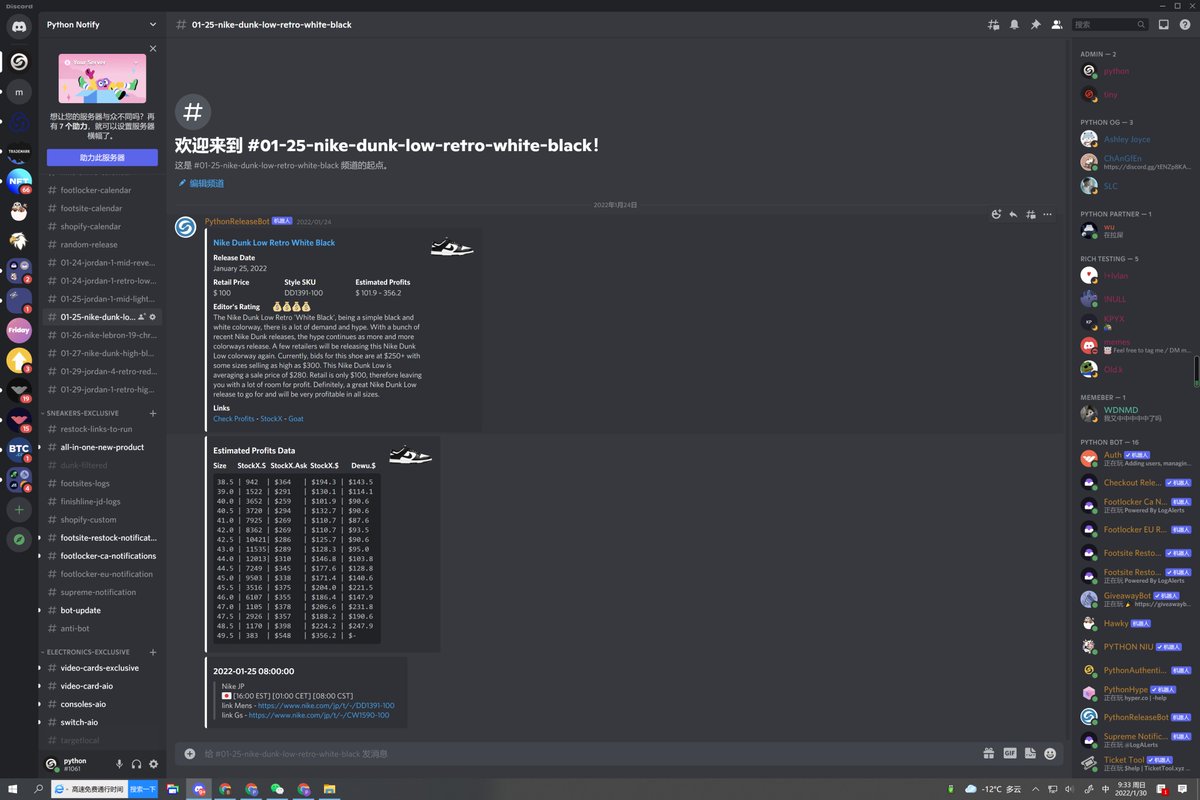Focus the search box in header
The height and width of the screenshot is (800, 1200).
click(1109, 24)
